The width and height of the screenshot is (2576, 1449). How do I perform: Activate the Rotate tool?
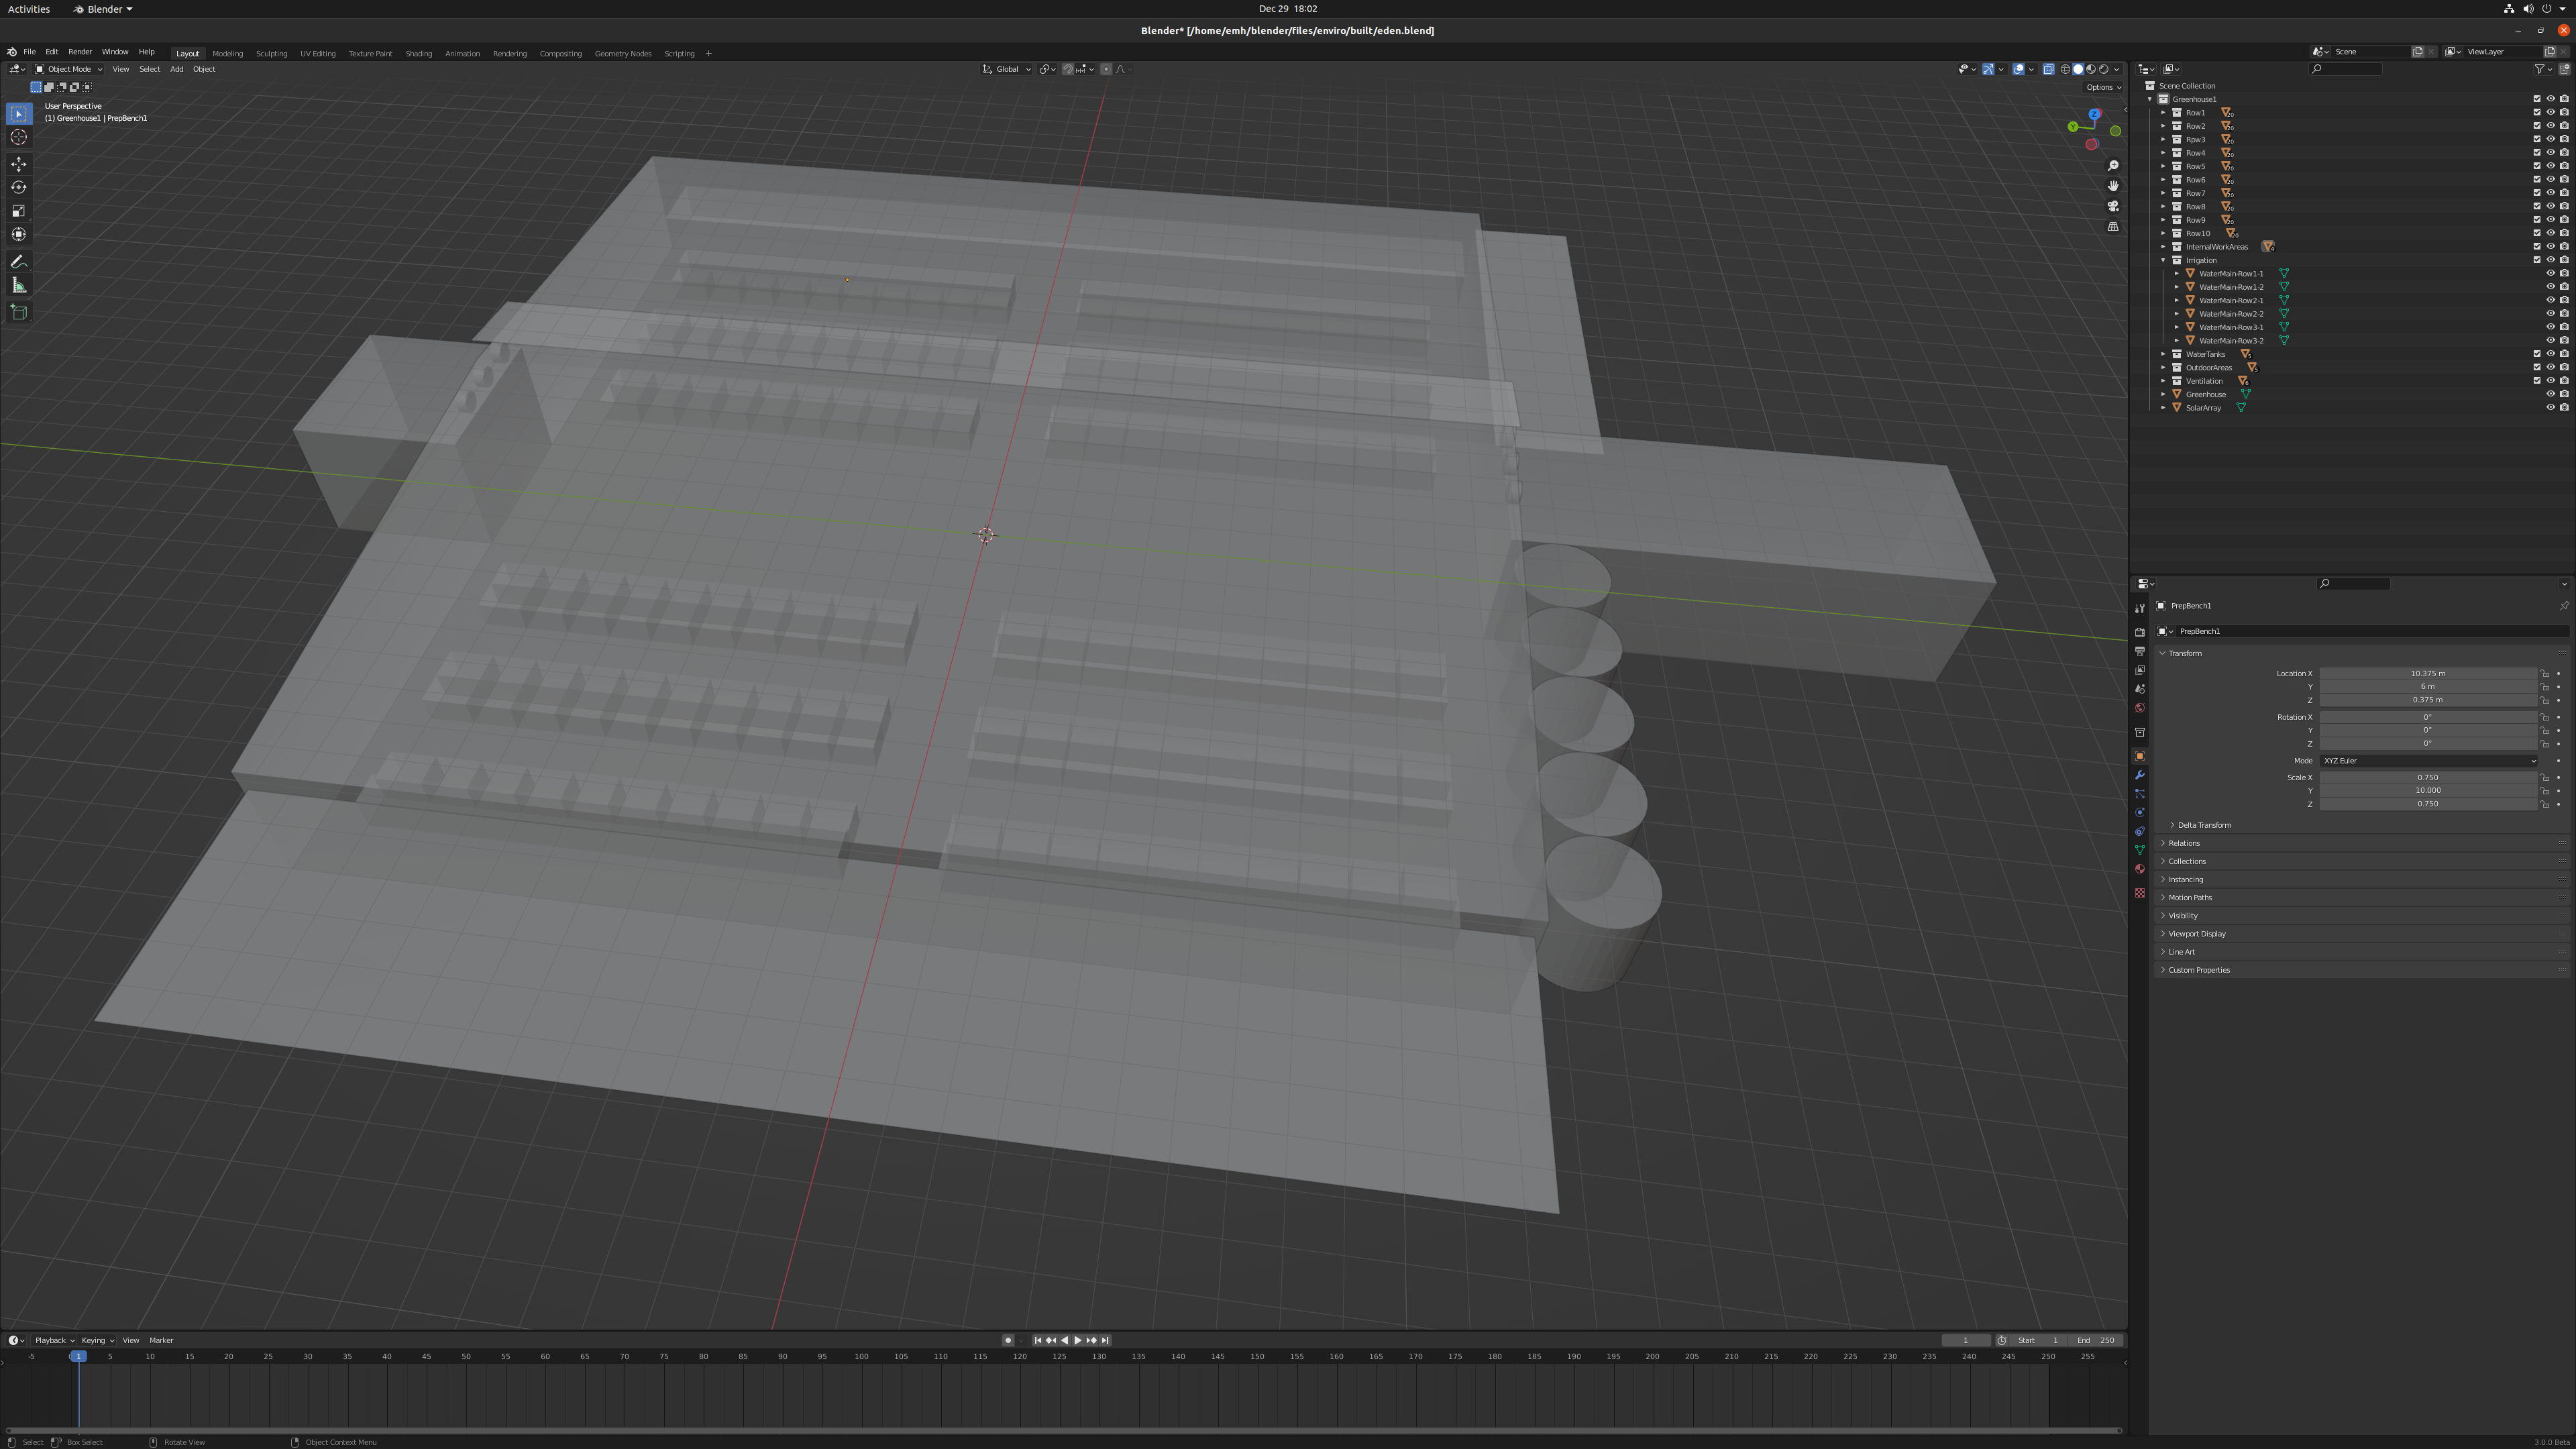(x=19, y=187)
